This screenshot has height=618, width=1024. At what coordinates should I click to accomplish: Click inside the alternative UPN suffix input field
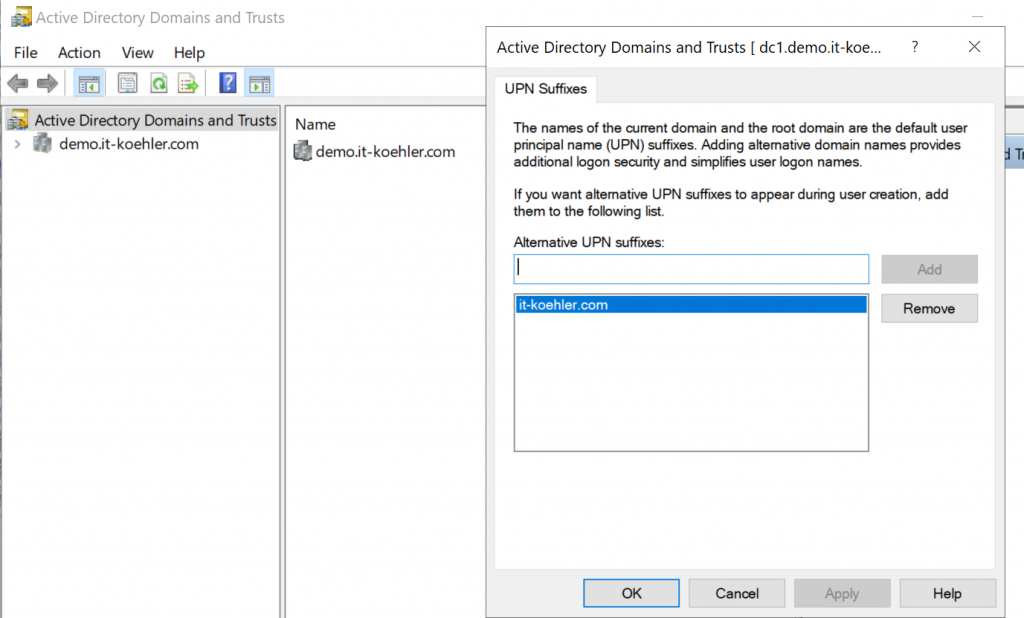point(690,269)
